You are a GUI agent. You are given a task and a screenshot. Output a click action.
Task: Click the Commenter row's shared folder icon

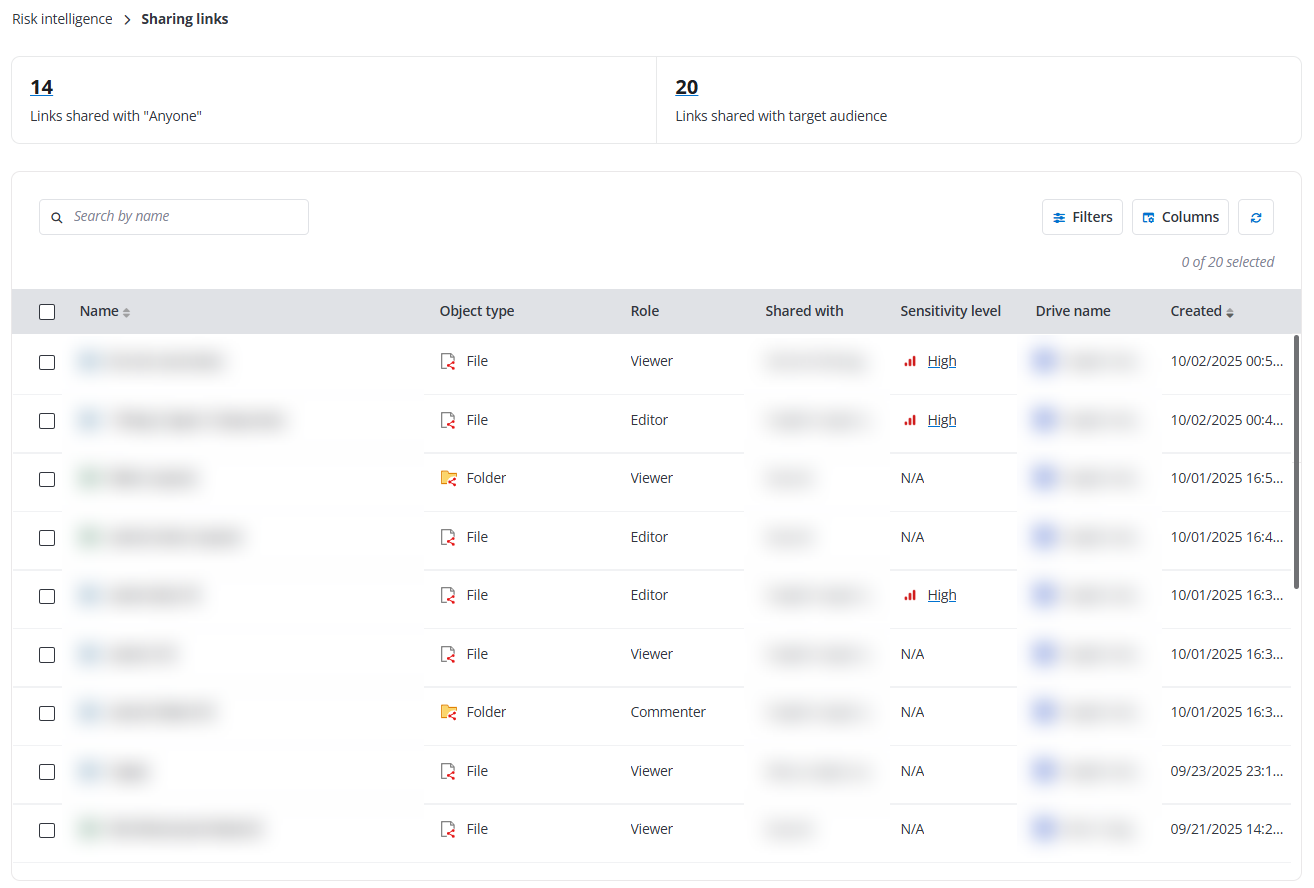coord(448,712)
